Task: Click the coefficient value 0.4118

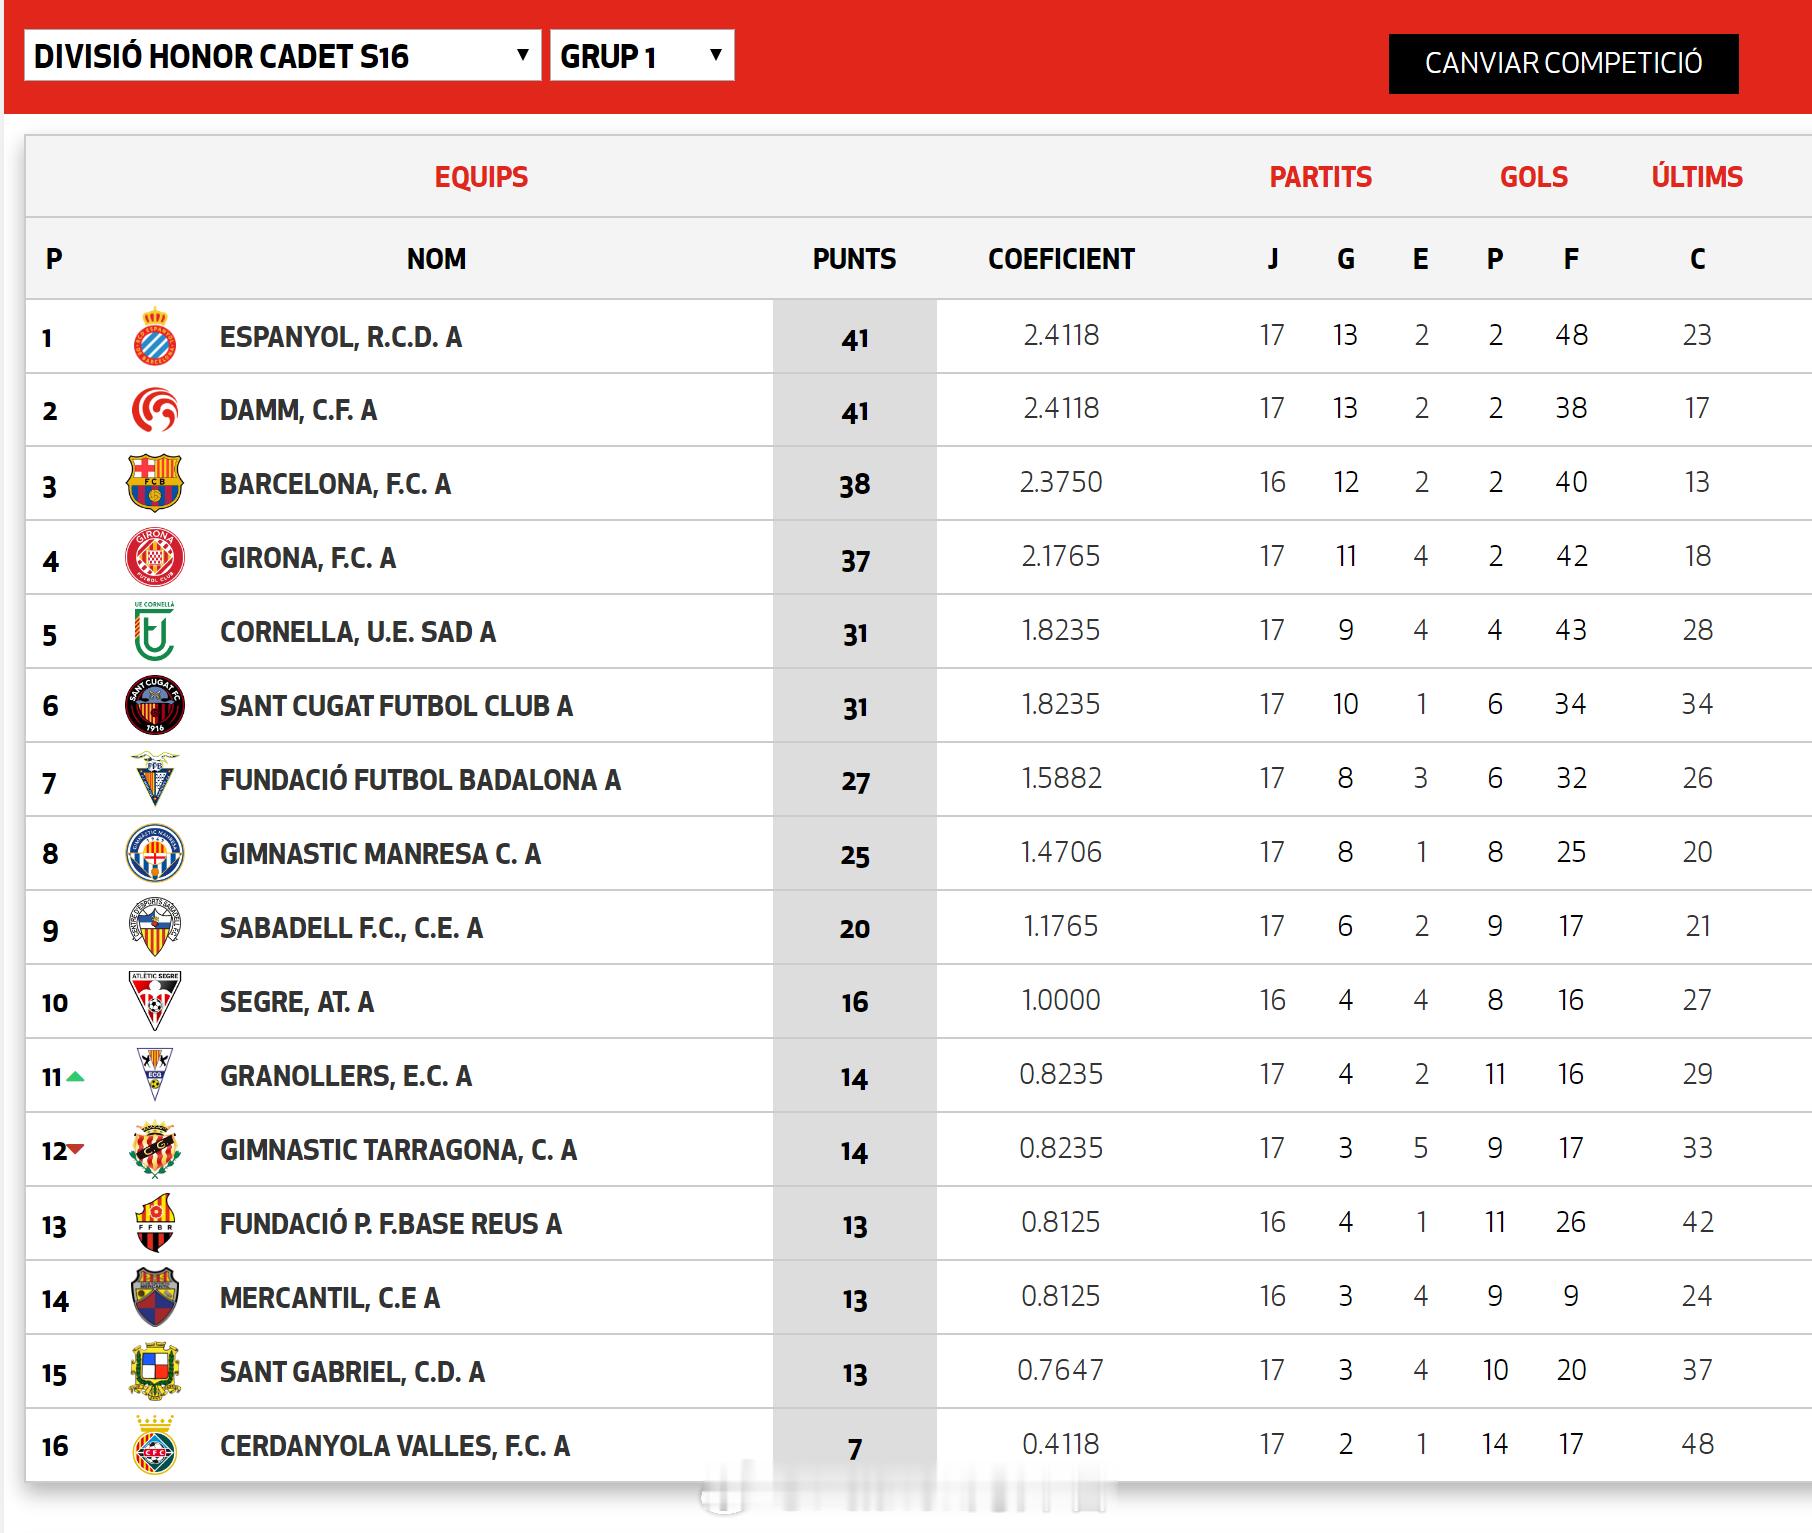Action: click(x=1061, y=1444)
